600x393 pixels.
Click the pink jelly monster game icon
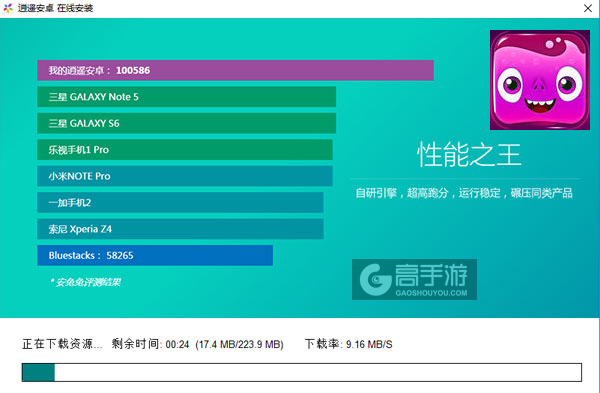(x=540, y=80)
